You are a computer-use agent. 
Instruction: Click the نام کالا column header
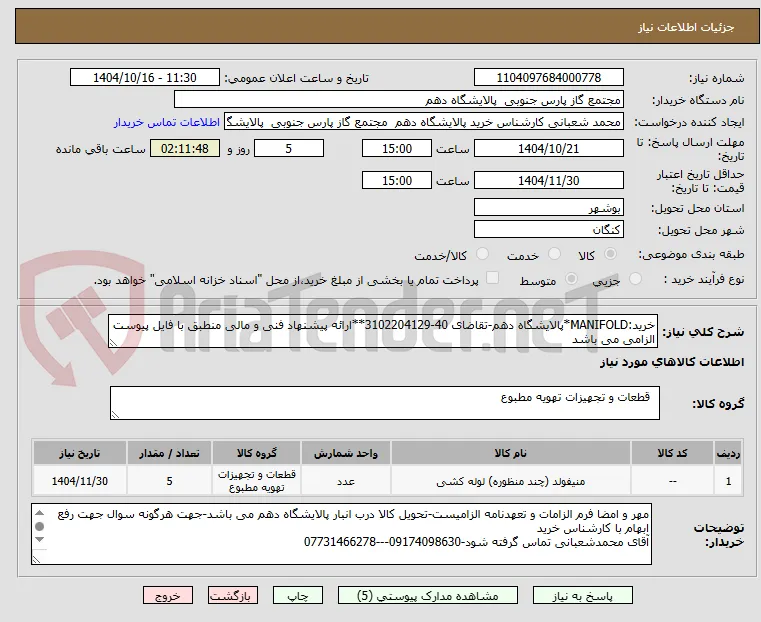[511, 453]
